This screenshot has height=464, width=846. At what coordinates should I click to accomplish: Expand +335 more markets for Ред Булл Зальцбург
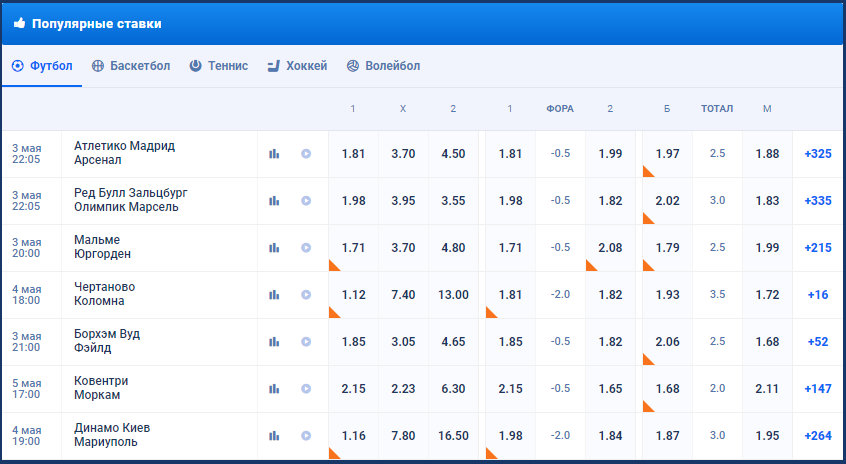point(817,201)
